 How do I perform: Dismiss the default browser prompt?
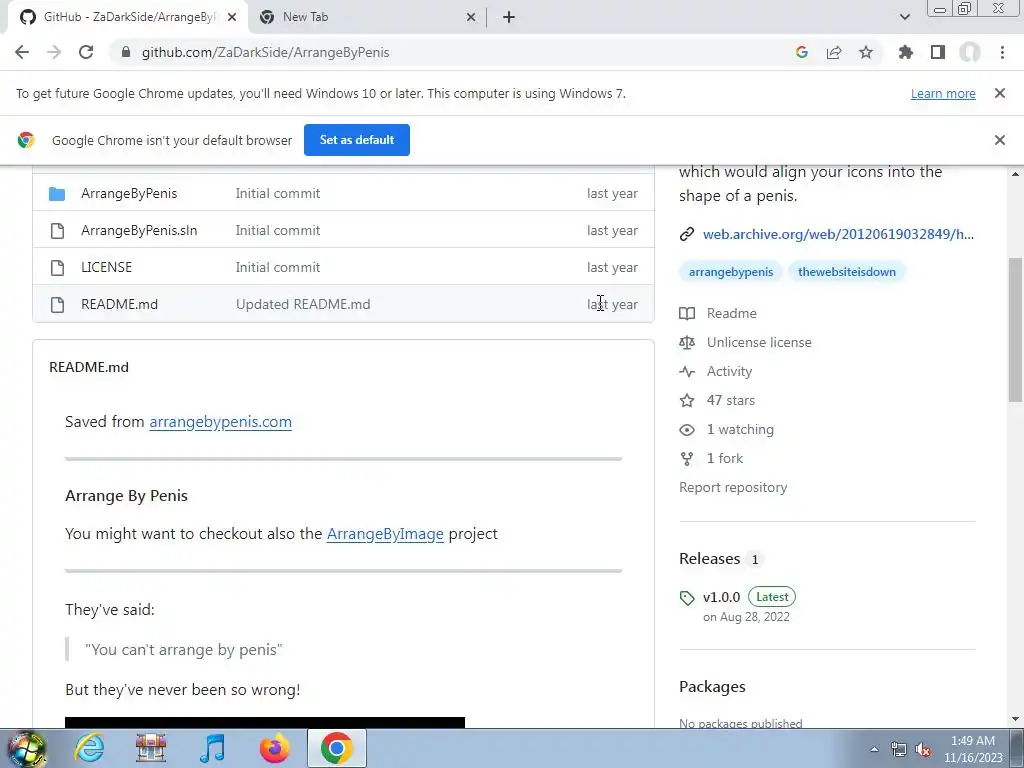point(1000,140)
